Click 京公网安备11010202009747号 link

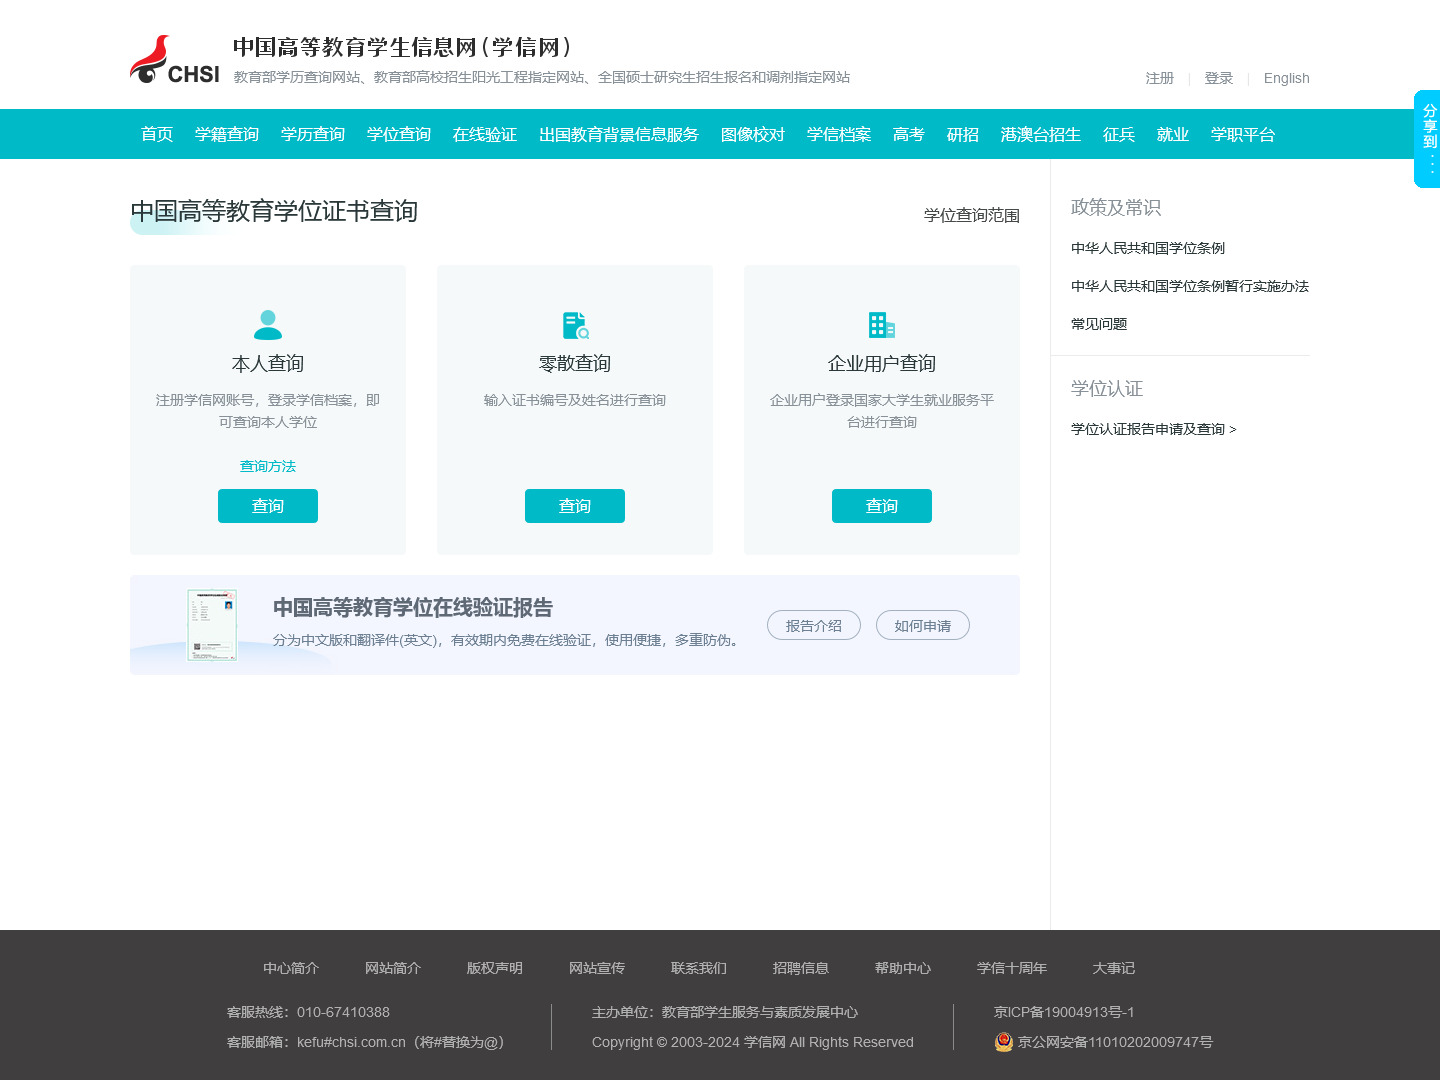[x=1115, y=1042]
